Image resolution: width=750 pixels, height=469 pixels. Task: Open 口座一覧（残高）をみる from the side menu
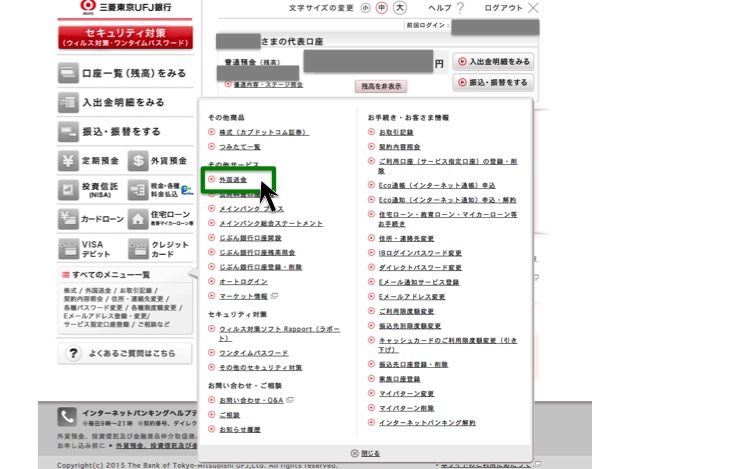click(x=125, y=73)
